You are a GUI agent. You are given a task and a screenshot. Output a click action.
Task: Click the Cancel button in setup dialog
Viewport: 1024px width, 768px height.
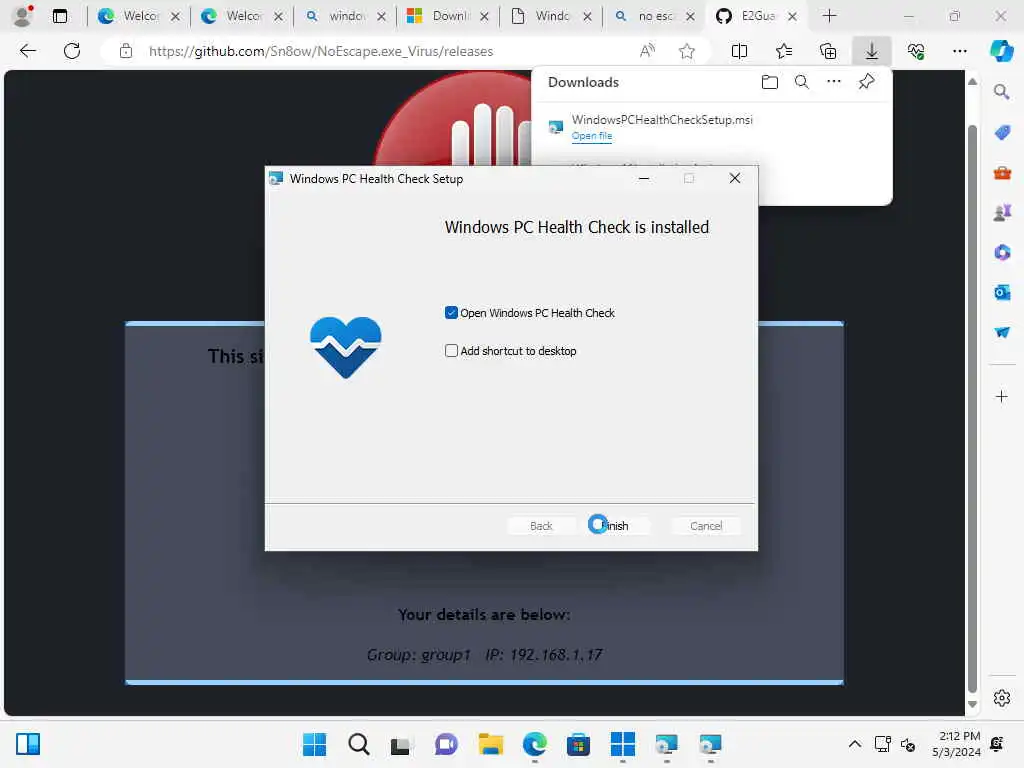click(x=706, y=526)
